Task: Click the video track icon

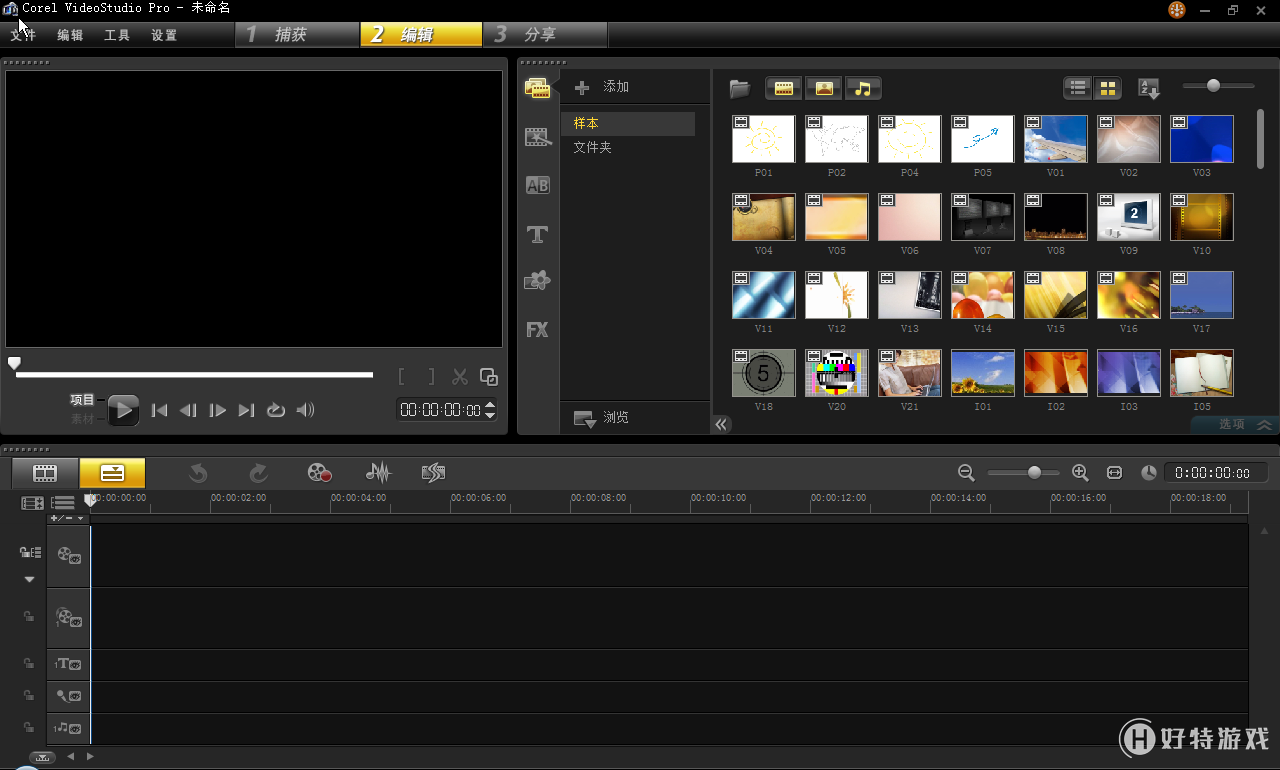Action: point(68,555)
